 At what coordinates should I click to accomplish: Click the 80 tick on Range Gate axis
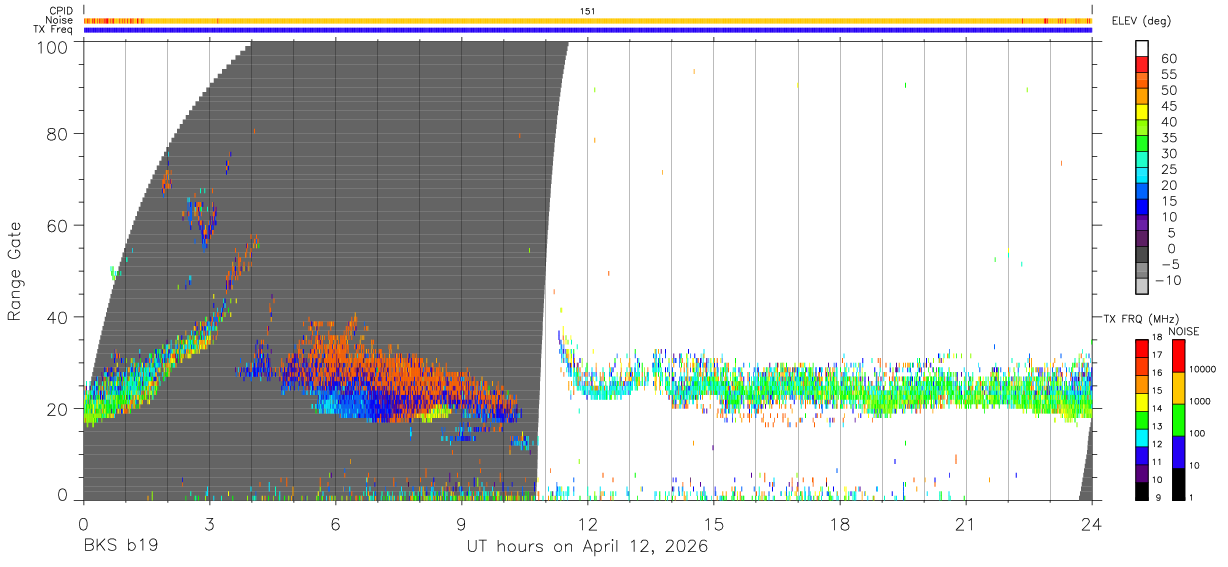57,134
